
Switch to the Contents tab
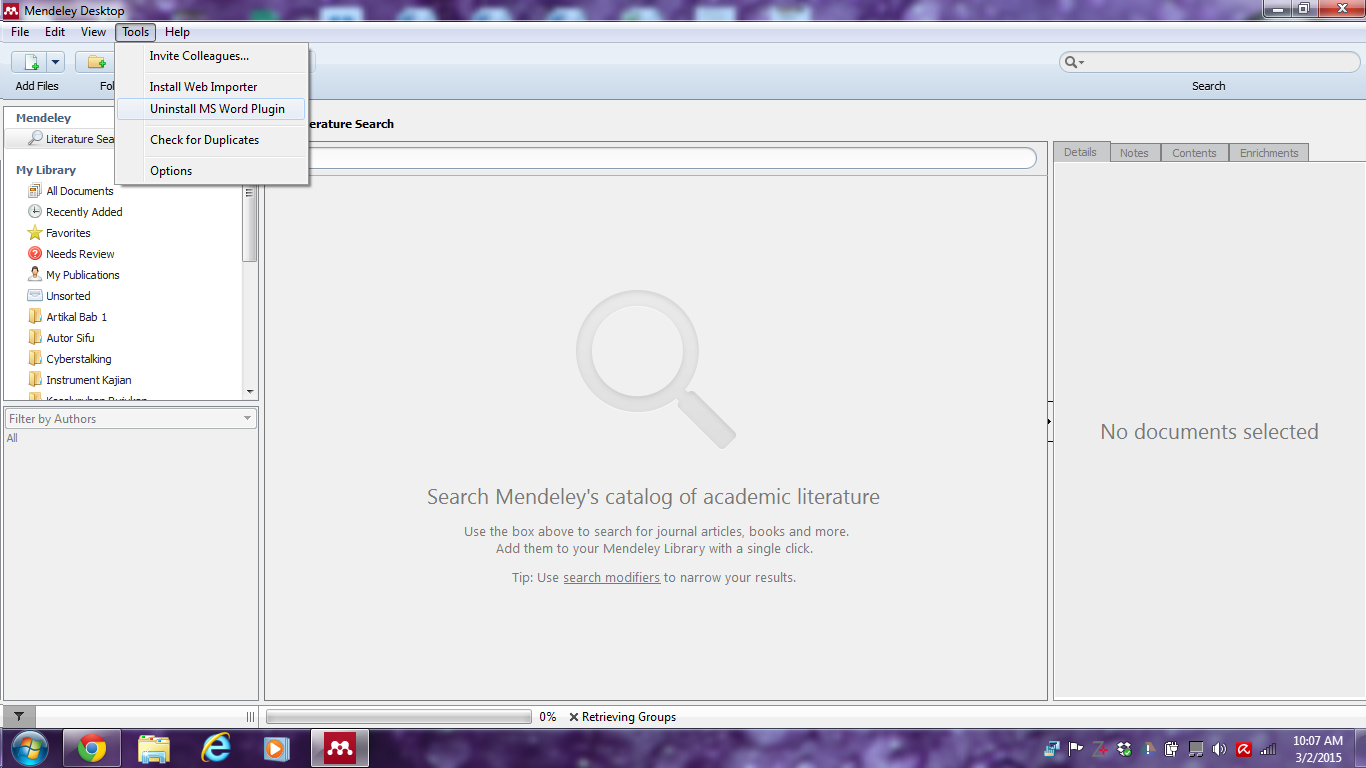1194,153
